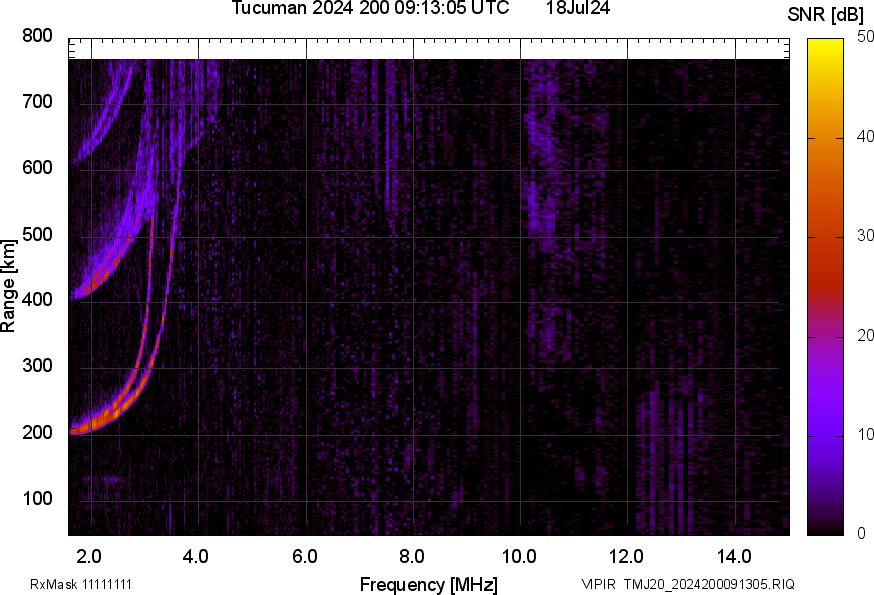Image resolution: width=874 pixels, height=595 pixels.
Task: Click the SNR color scale bar
Action: point(825,287)
